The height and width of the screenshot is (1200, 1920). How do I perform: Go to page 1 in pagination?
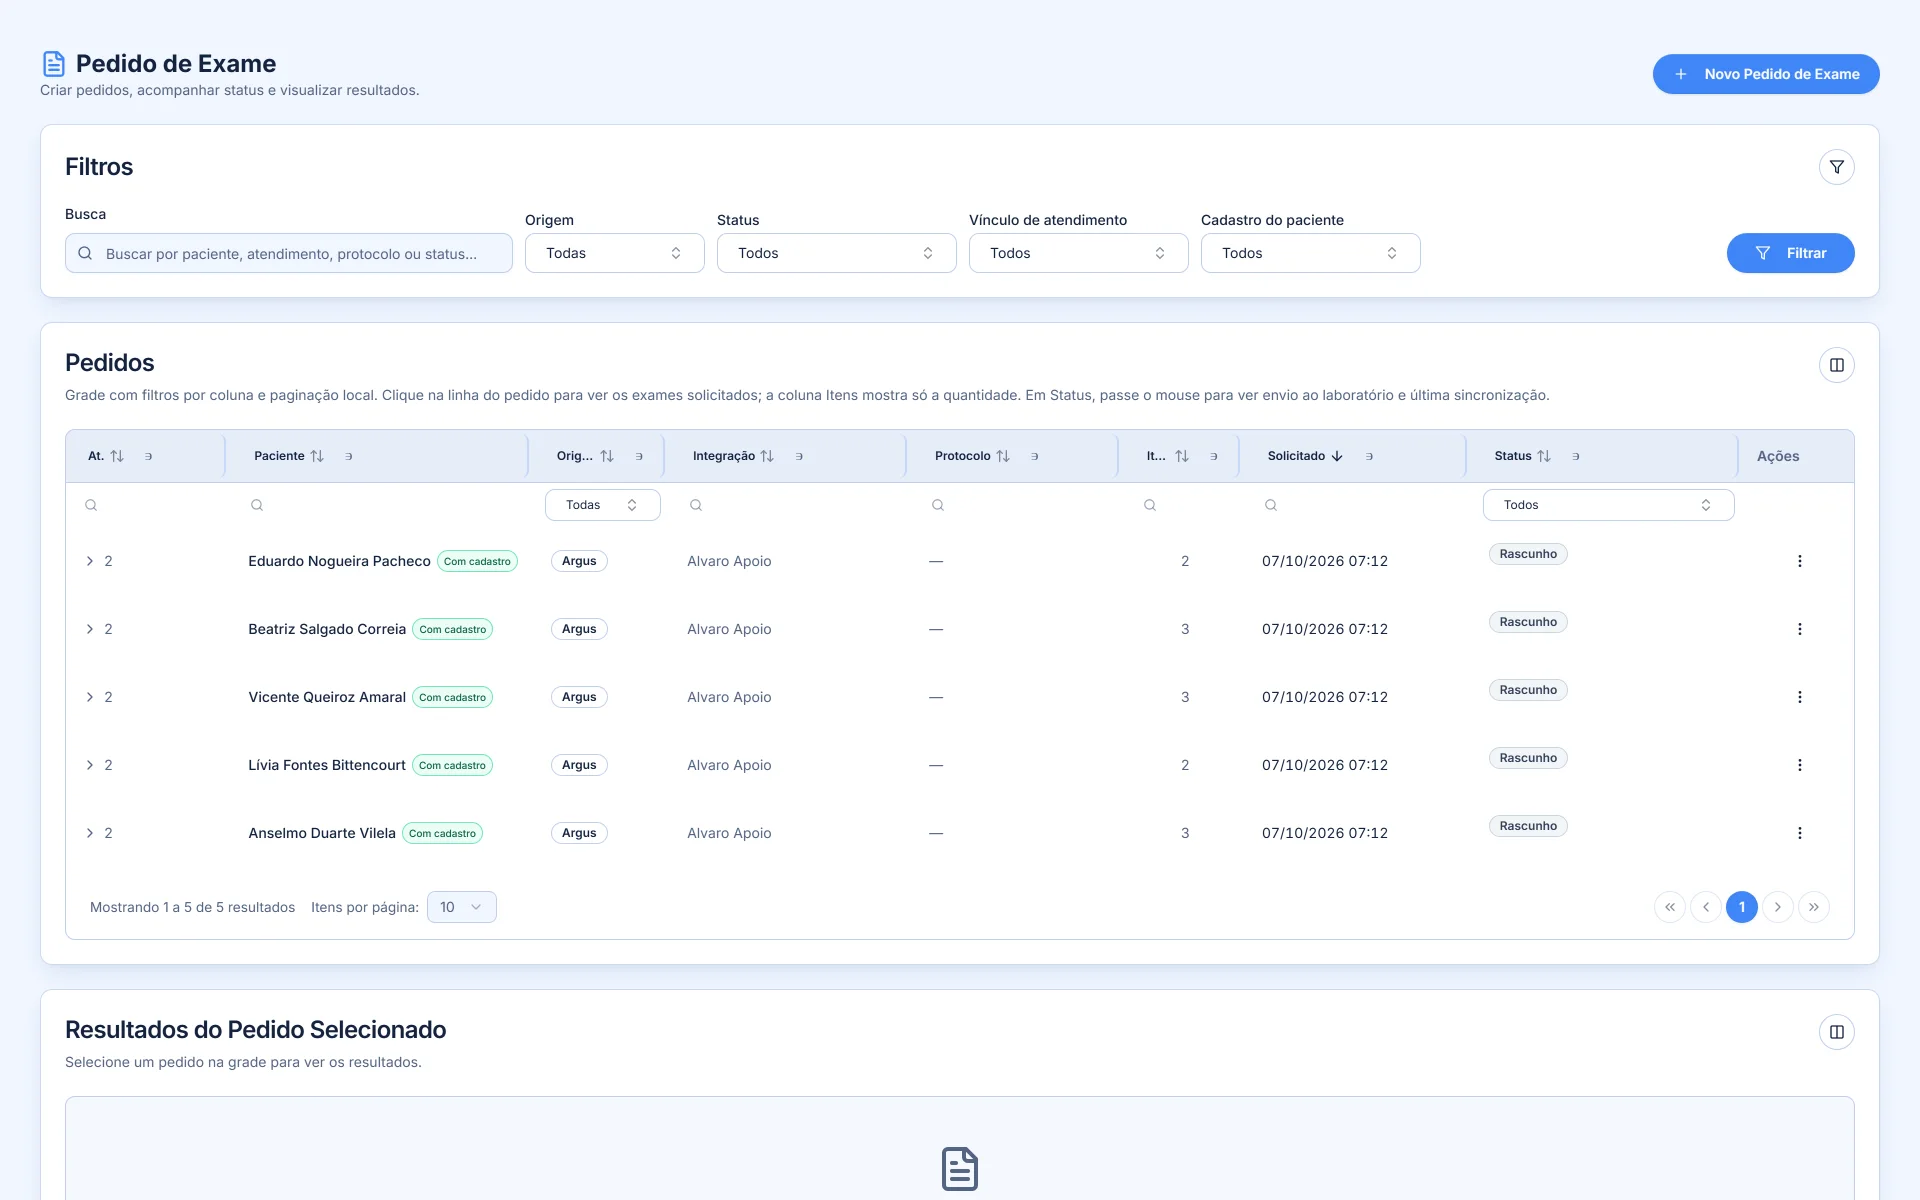[x=1741, y=907]
